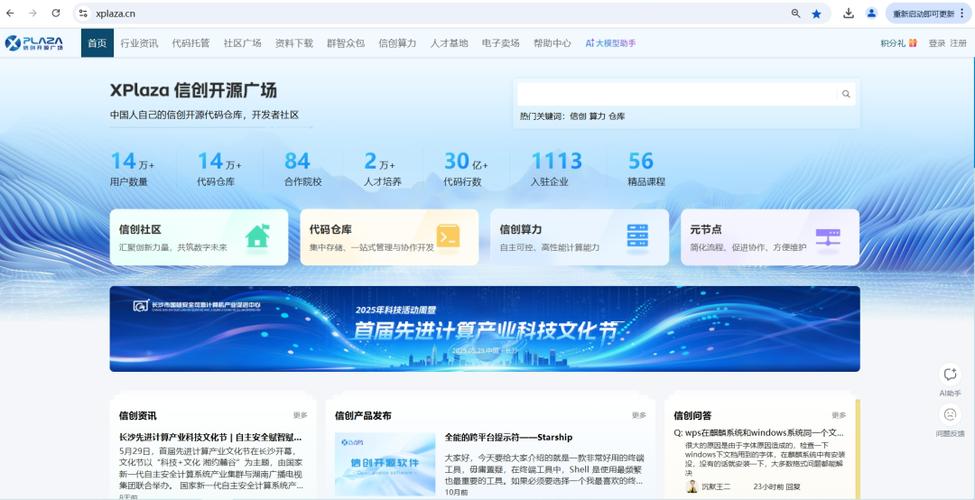Open the 长沙先进计算产业科技文化节 news headline
Viewport: 975px width, 500px height.
pyautogui.click(x=210, y=437)
